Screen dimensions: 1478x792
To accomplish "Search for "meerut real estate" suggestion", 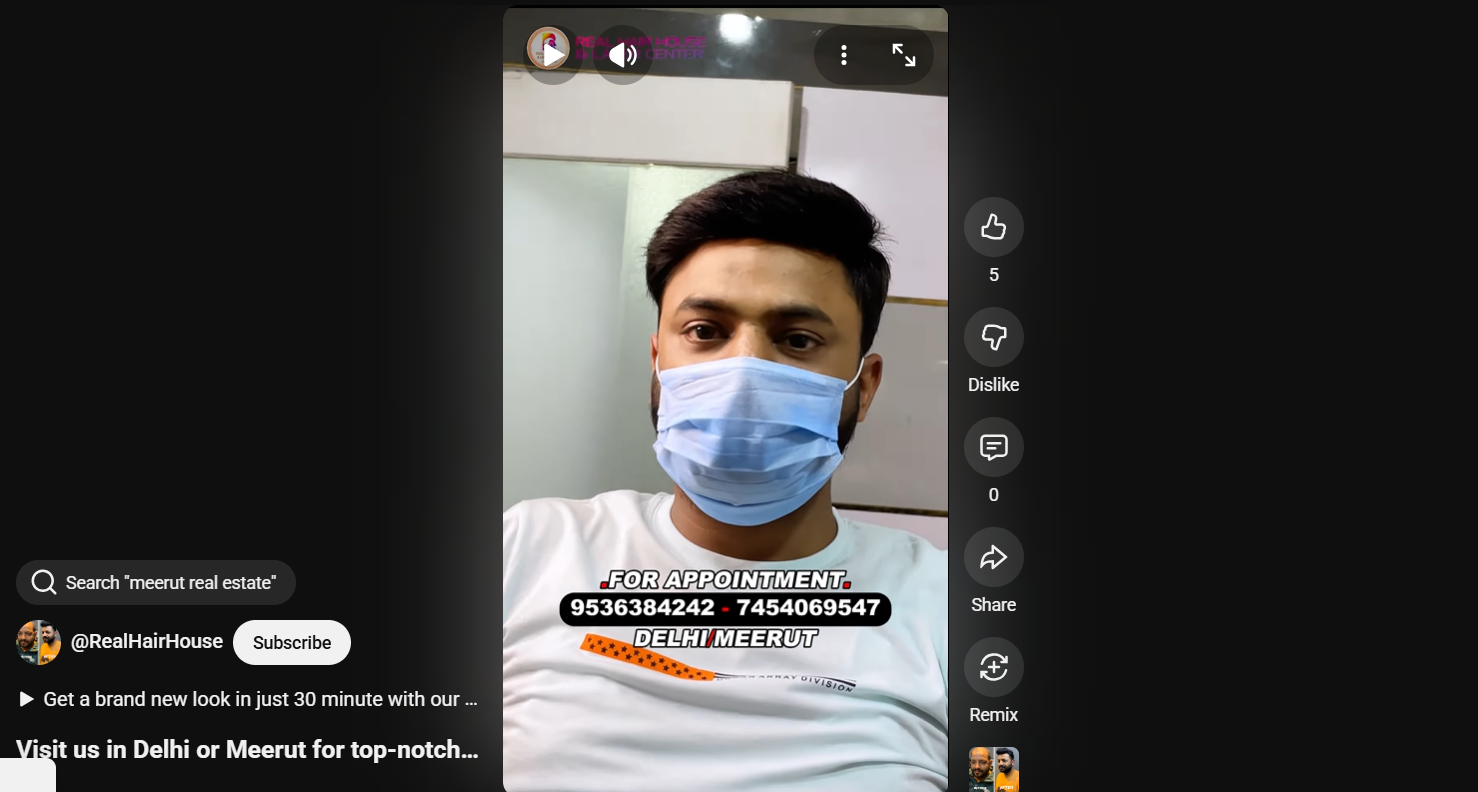I will tap(170, 583).
